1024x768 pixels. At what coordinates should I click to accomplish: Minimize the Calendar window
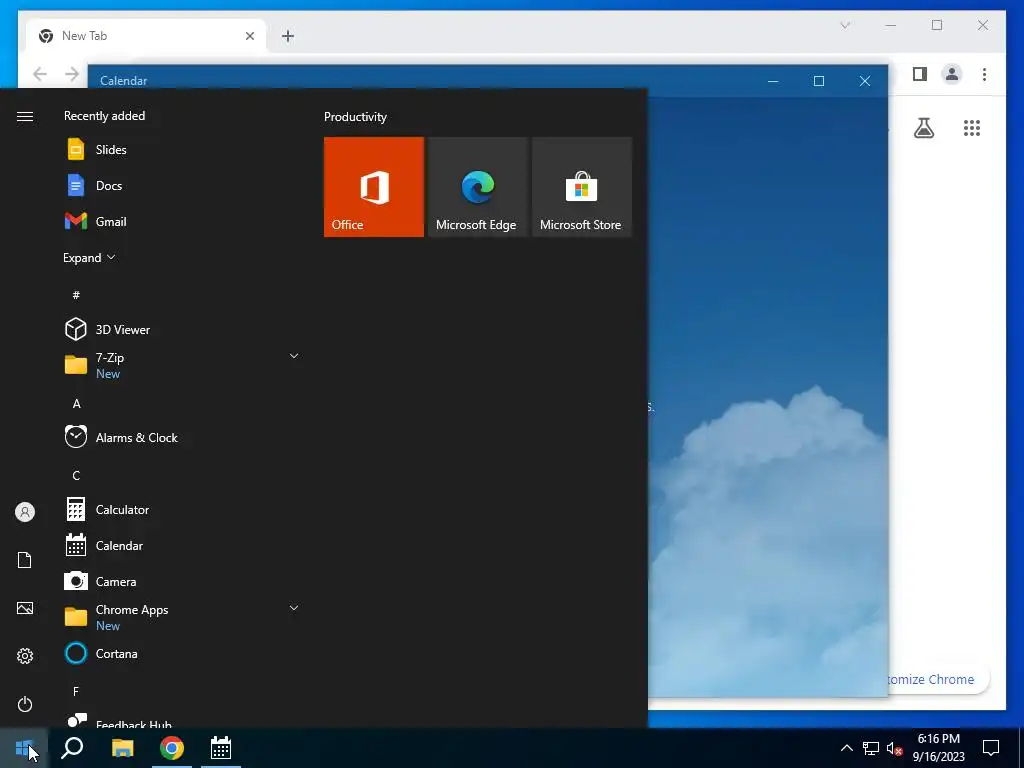(x=773, y=81)
